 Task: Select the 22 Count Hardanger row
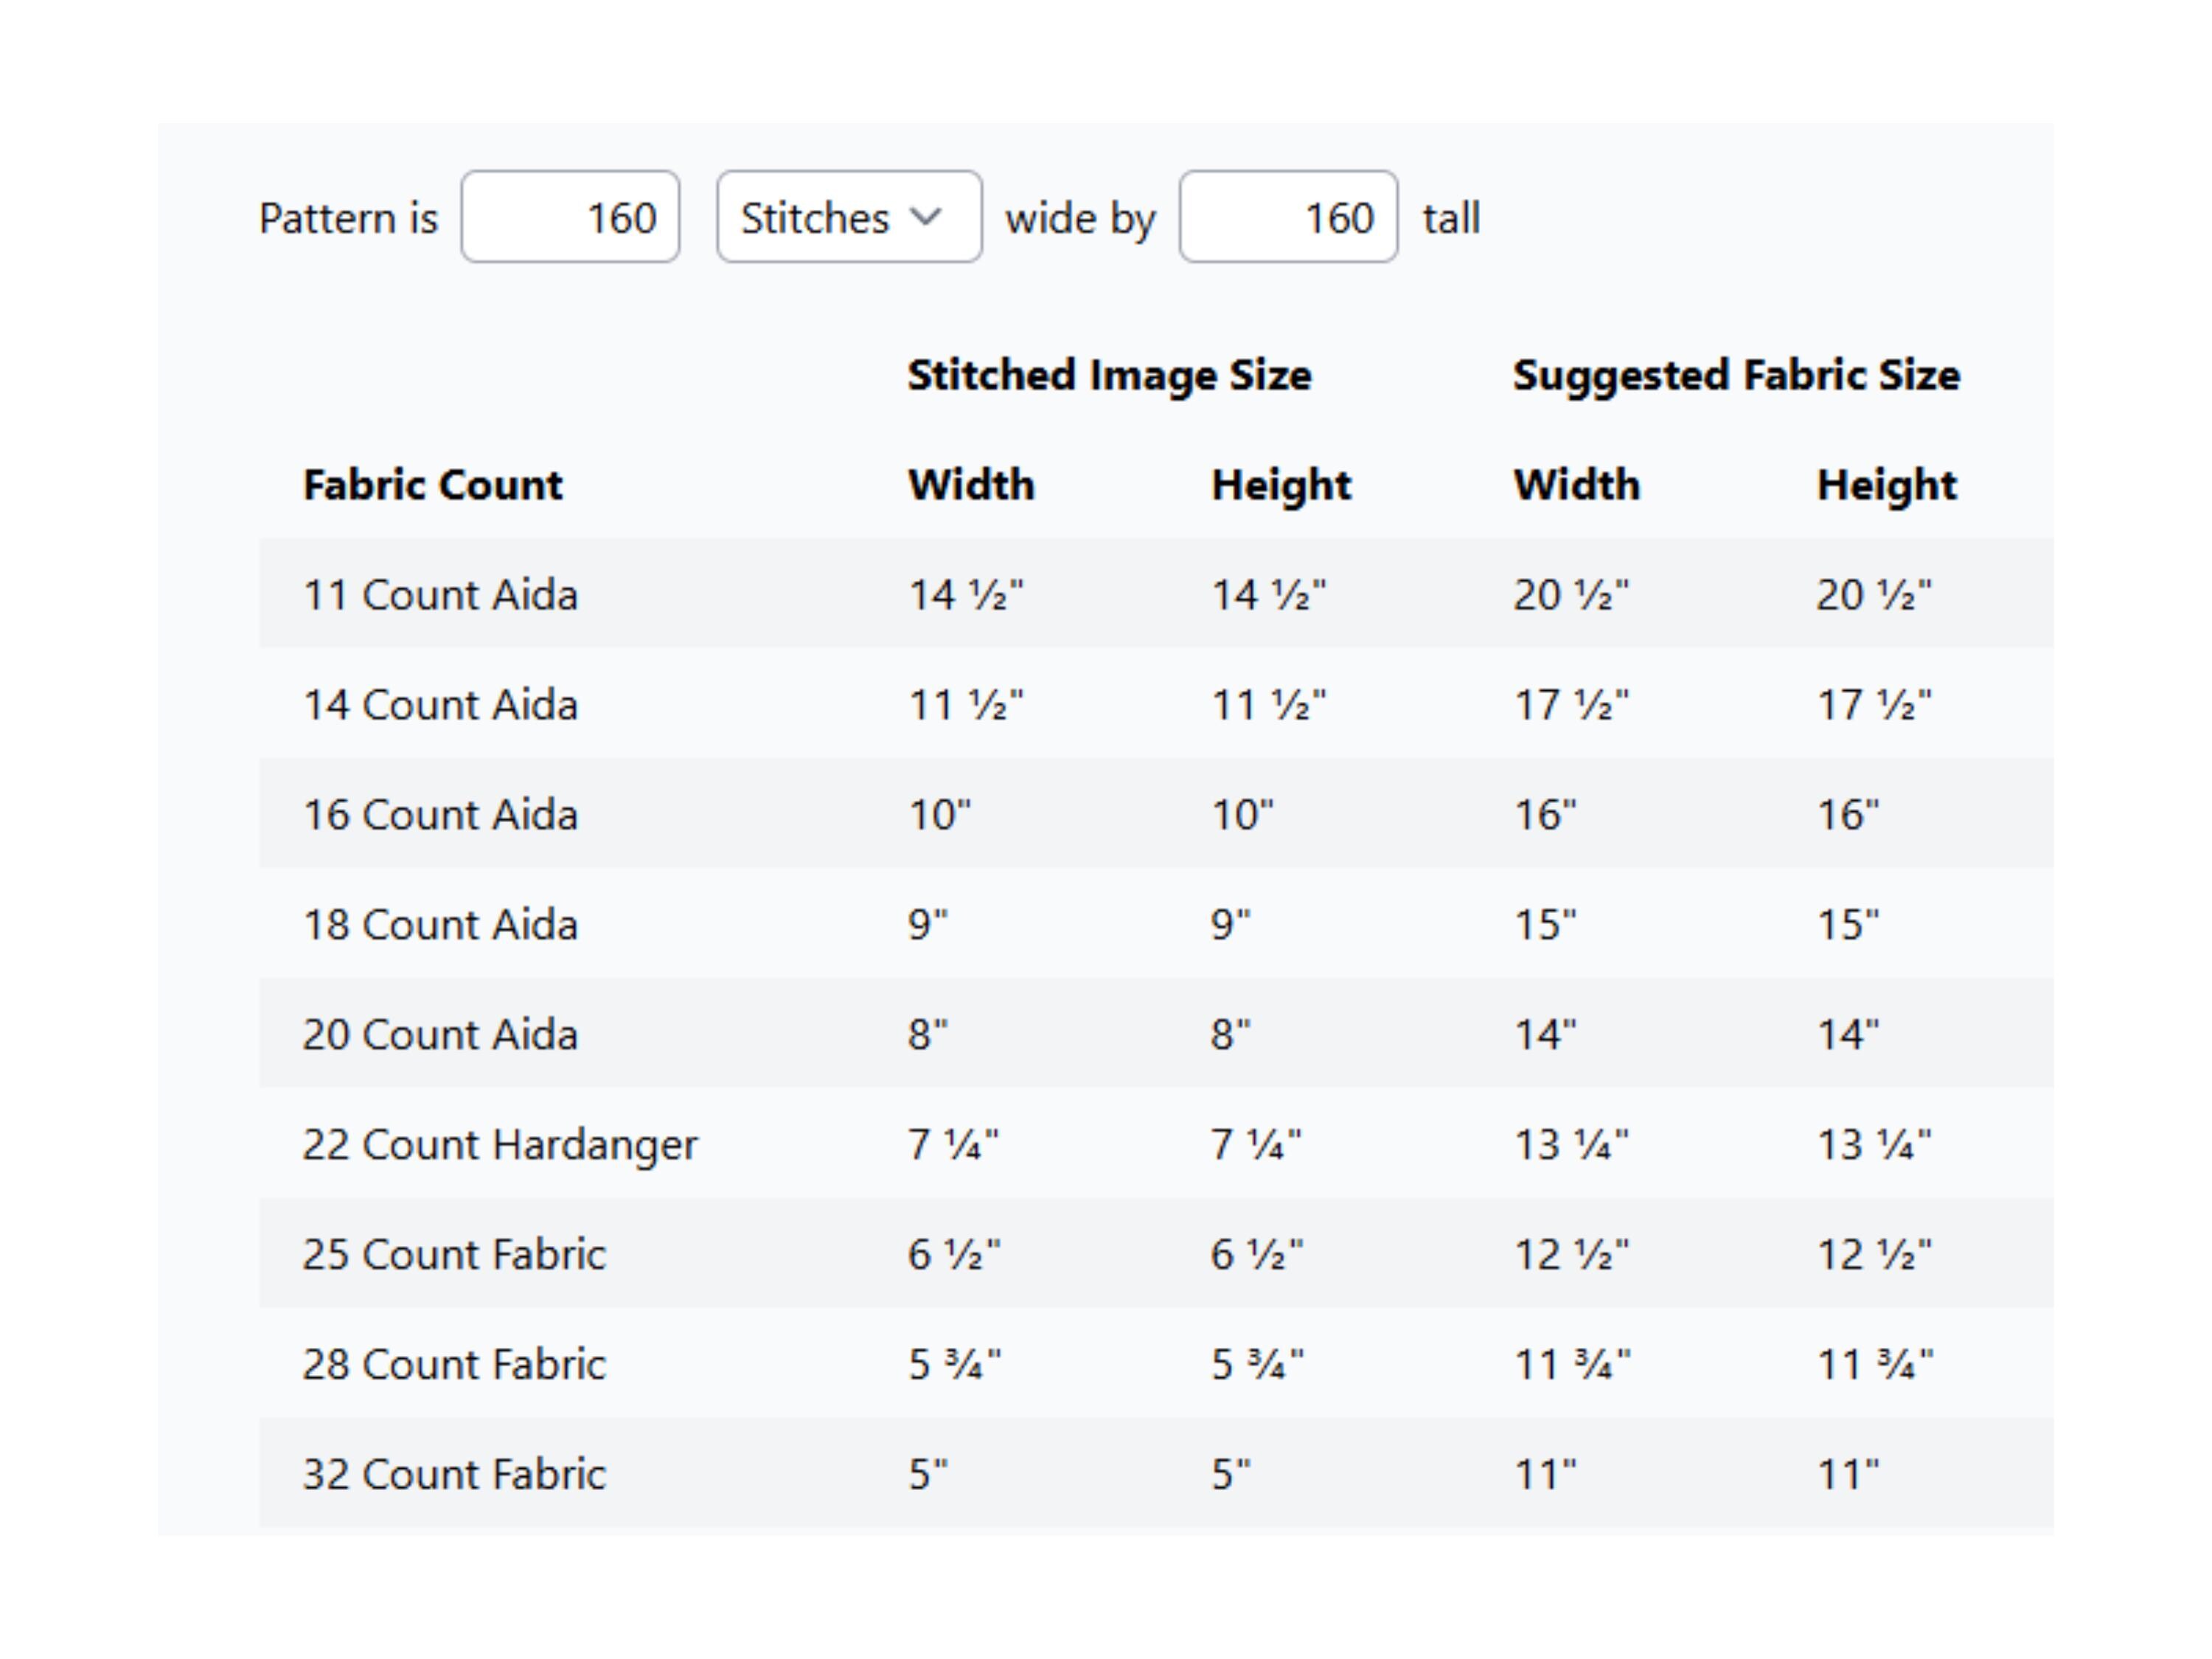1156,1143
